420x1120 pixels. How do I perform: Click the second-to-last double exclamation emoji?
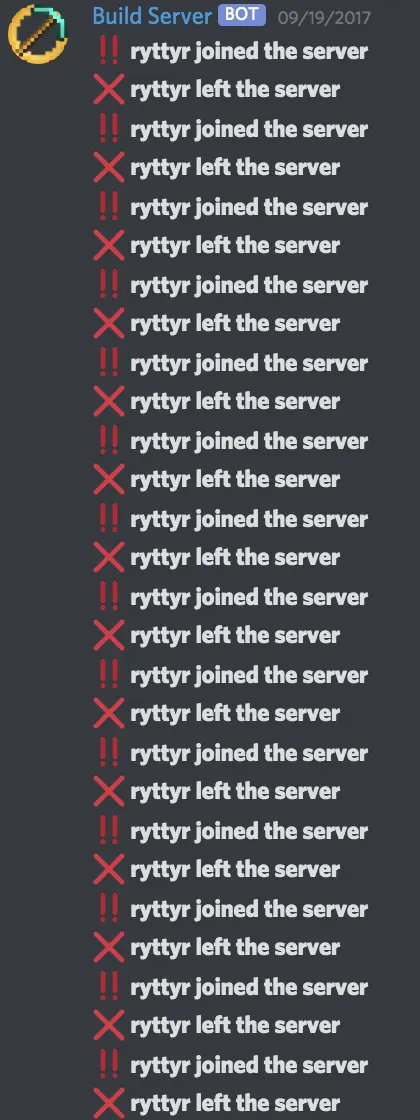coord(109,986)
